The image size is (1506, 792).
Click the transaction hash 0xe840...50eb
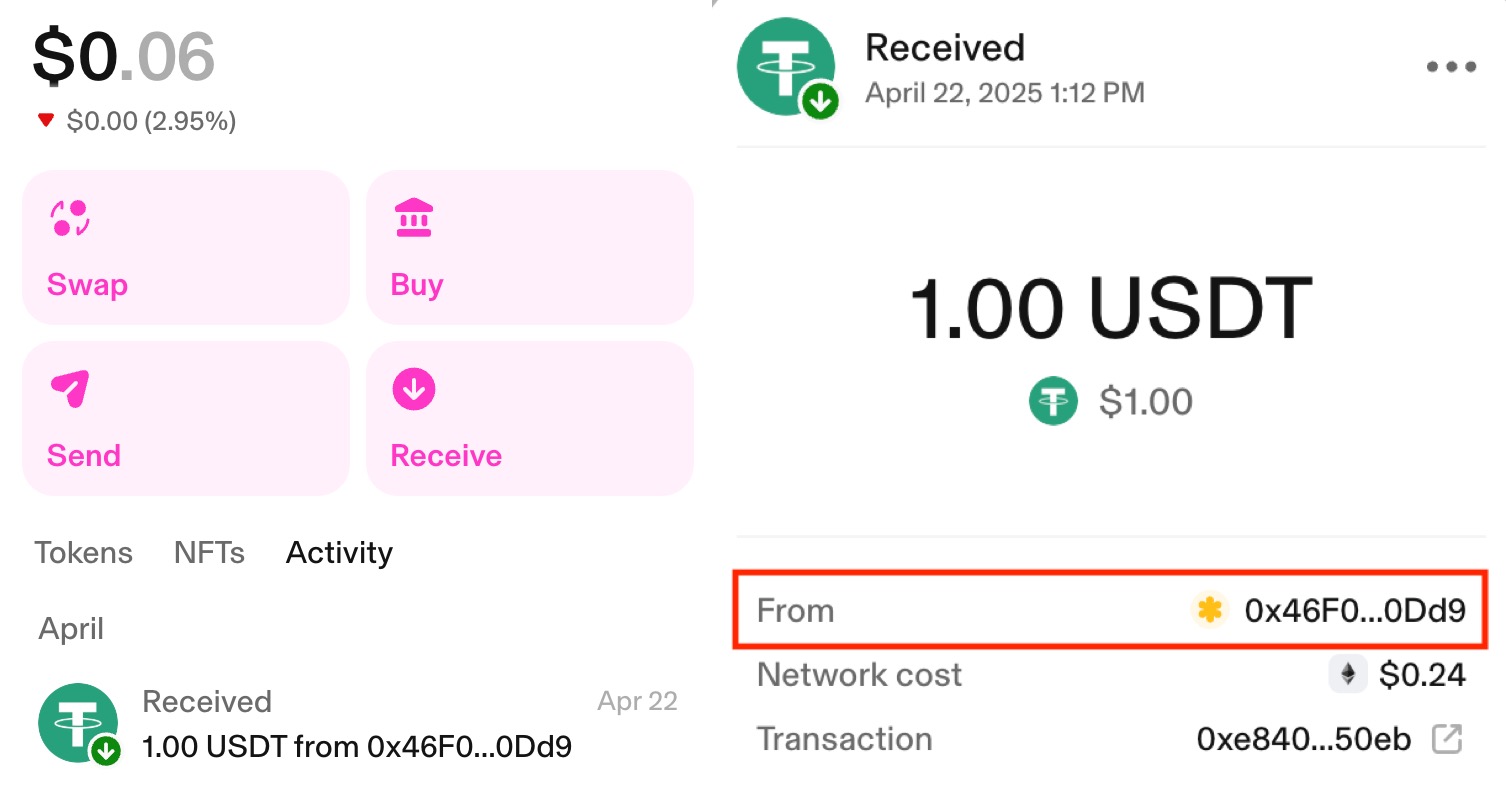(1303, 740)
